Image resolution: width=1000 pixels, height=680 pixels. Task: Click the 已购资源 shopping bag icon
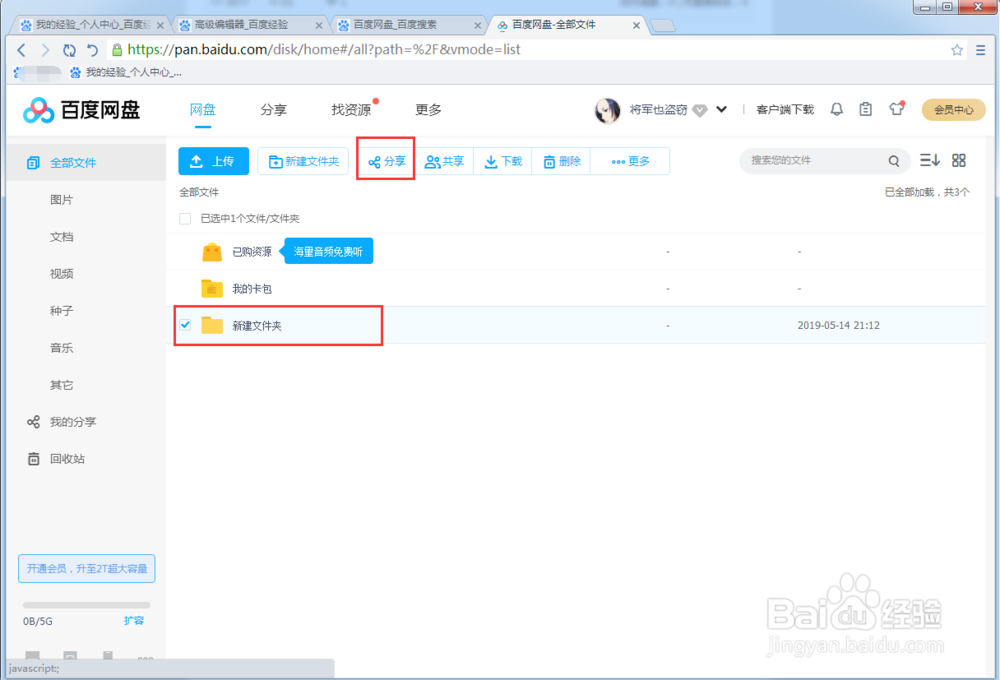coord(212,252)
